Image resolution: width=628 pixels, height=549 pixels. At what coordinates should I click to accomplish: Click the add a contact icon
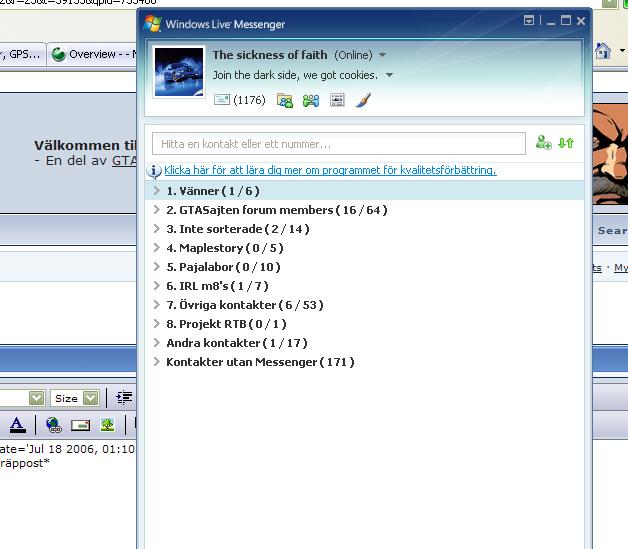[543, 143]
